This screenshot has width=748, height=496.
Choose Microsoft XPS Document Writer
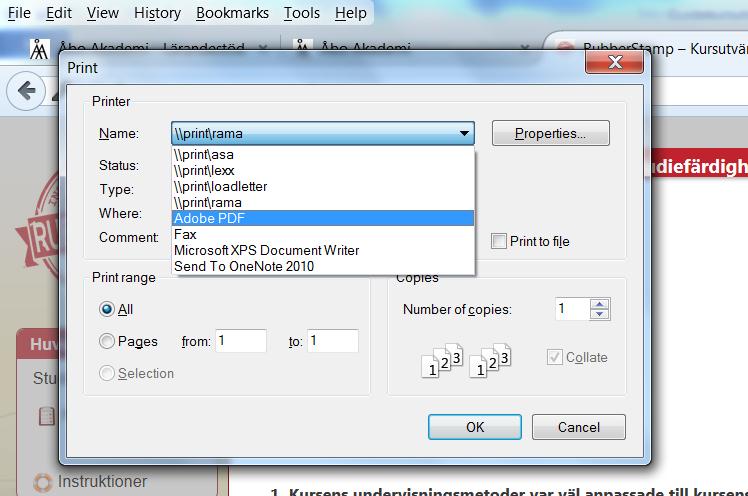pos(323,250)
